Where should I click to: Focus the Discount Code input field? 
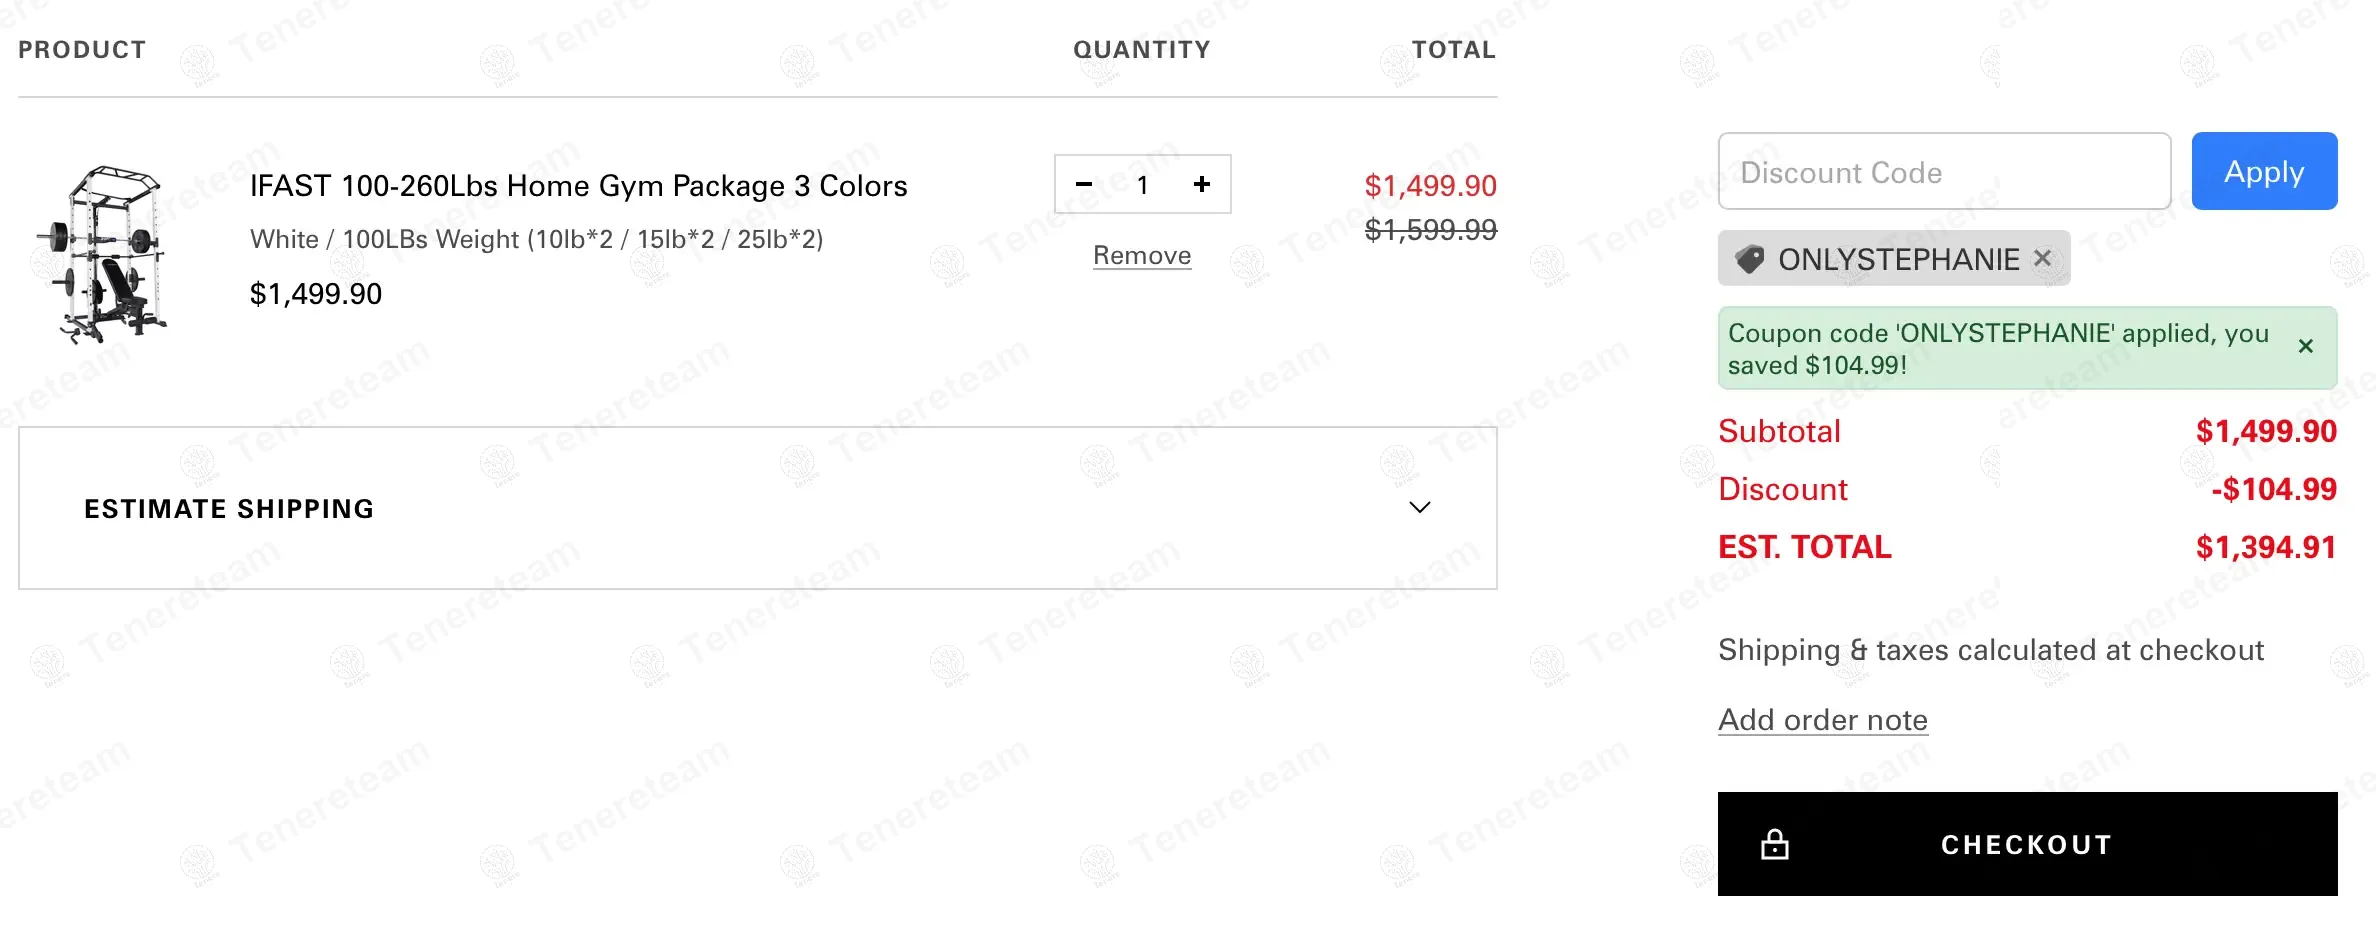coord(1943,172)
